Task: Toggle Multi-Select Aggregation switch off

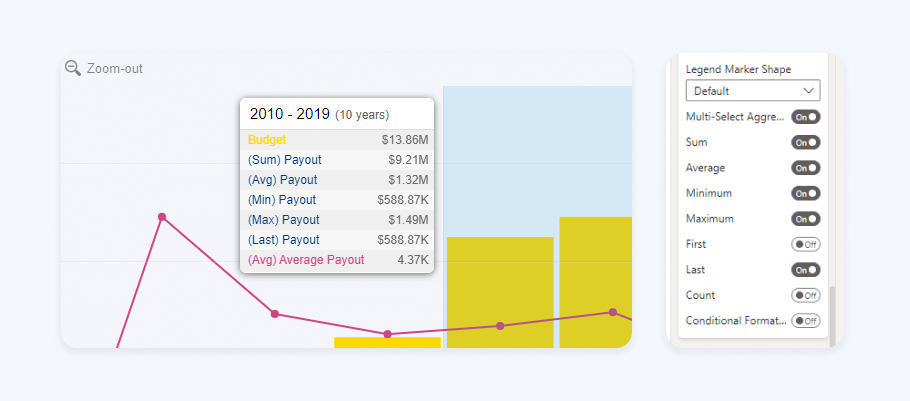Action: tap(805, 117)
